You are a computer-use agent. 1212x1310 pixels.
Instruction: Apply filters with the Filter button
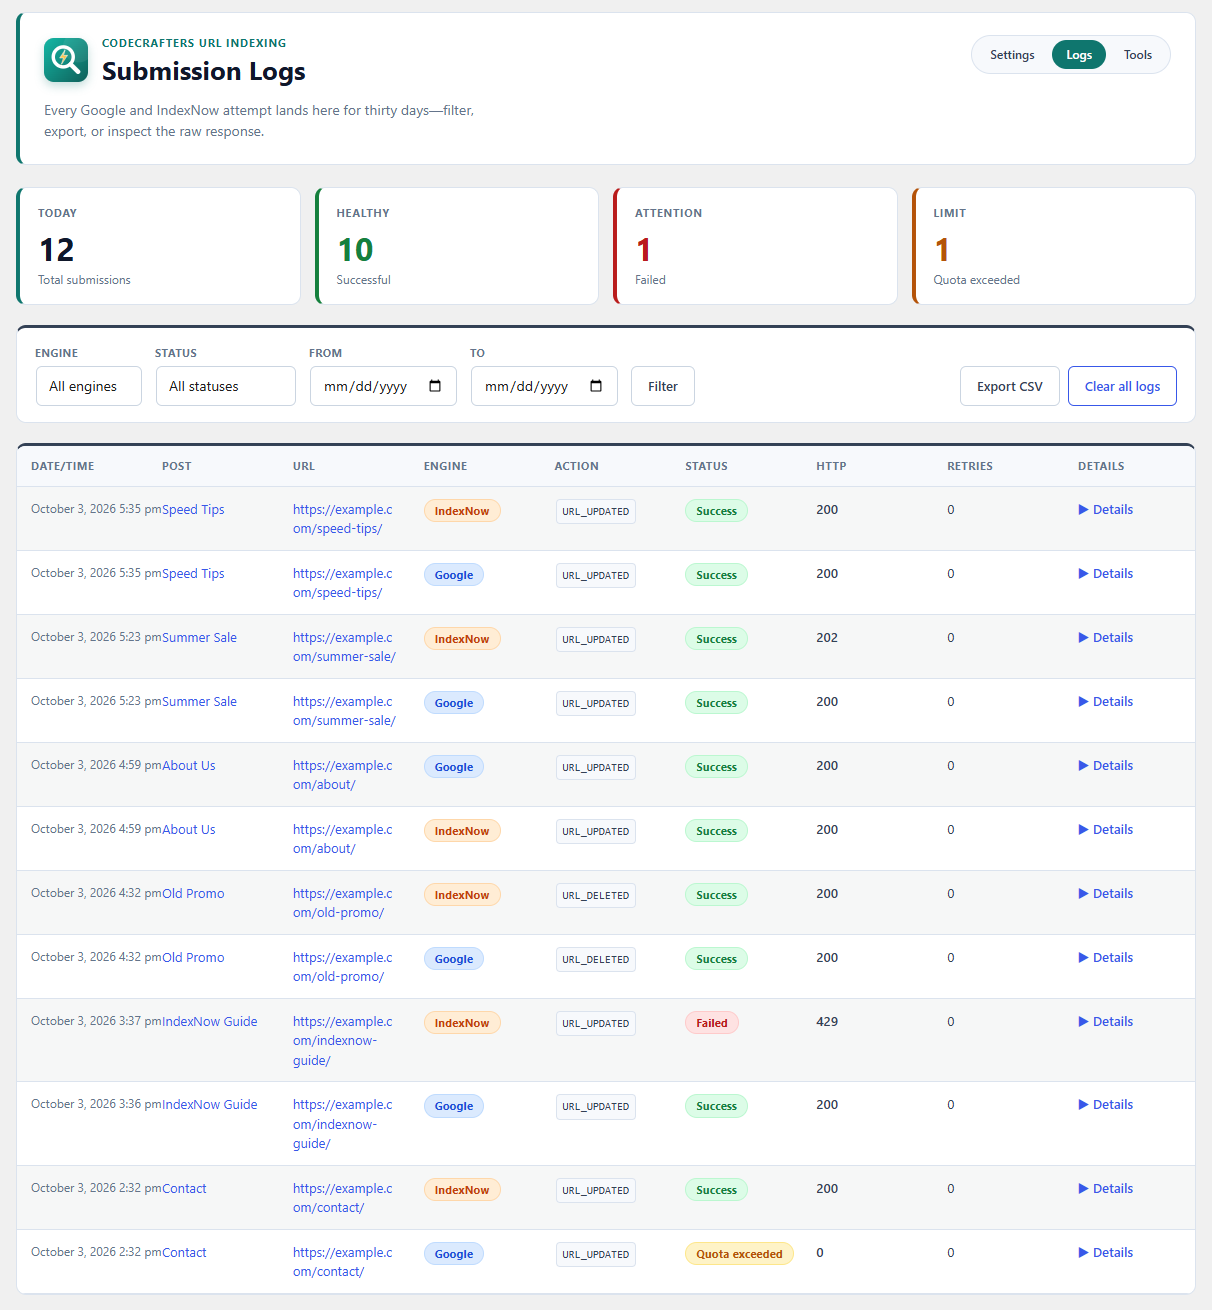pos(663,386)
